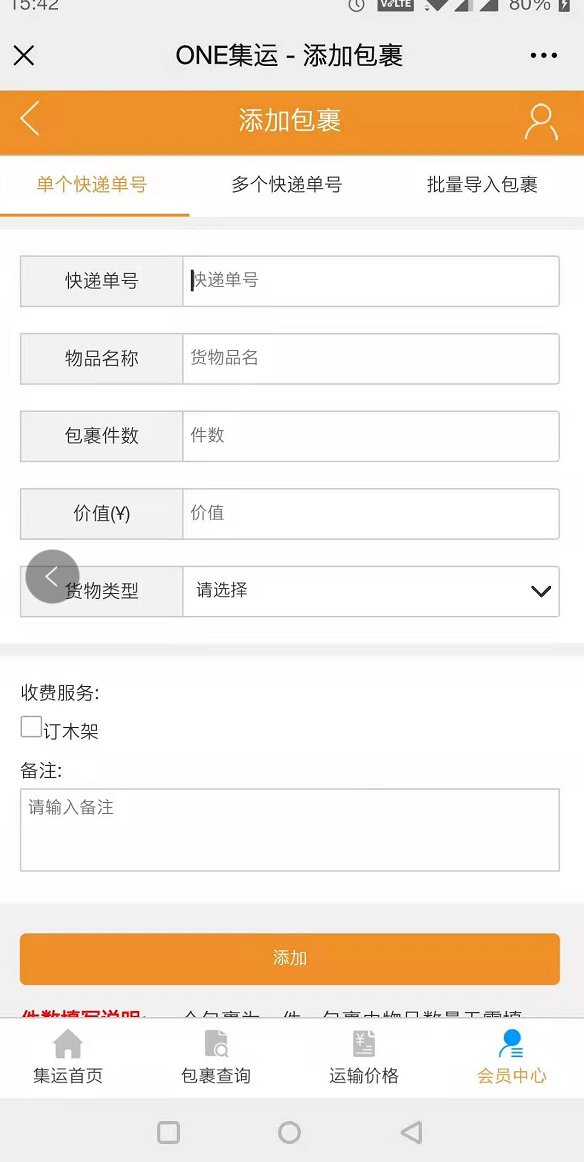Tap the X close page icon
The width and height of the screenshot is (584, 1162).
pyautogui.click(x=24, y=56)
